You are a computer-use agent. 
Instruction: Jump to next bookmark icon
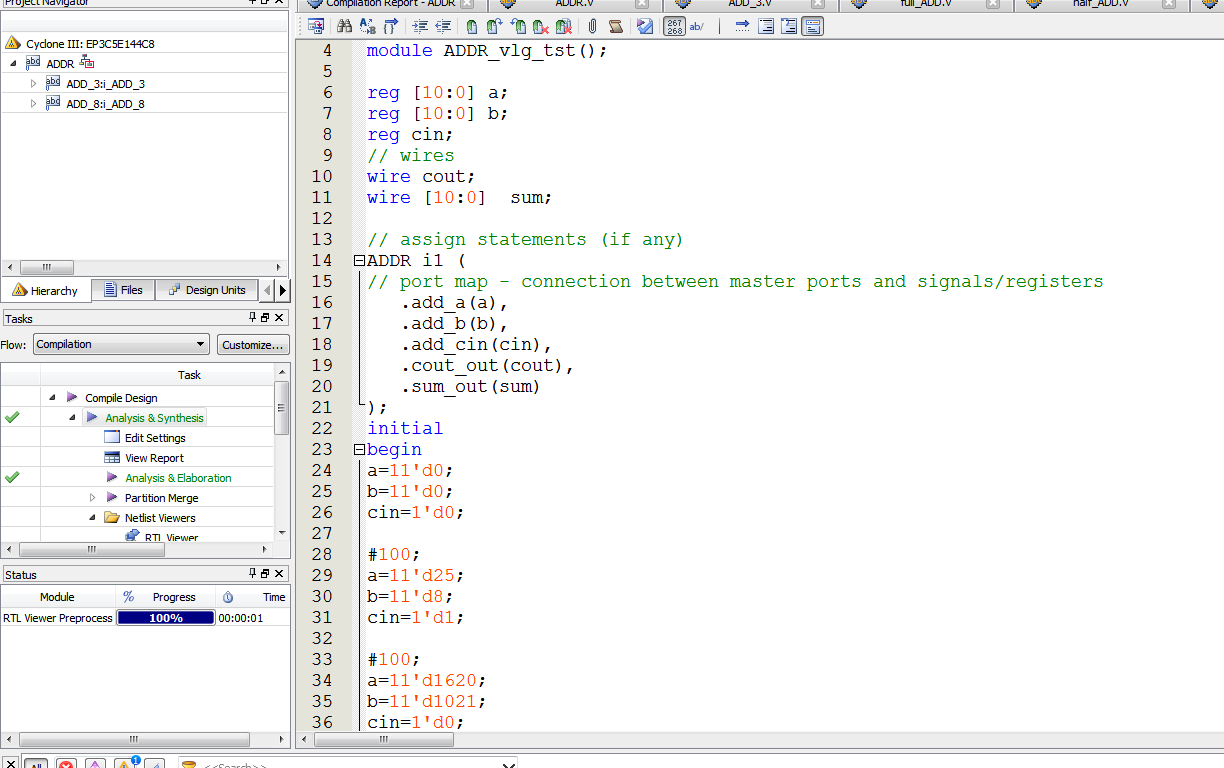click(x=494, y=26)
